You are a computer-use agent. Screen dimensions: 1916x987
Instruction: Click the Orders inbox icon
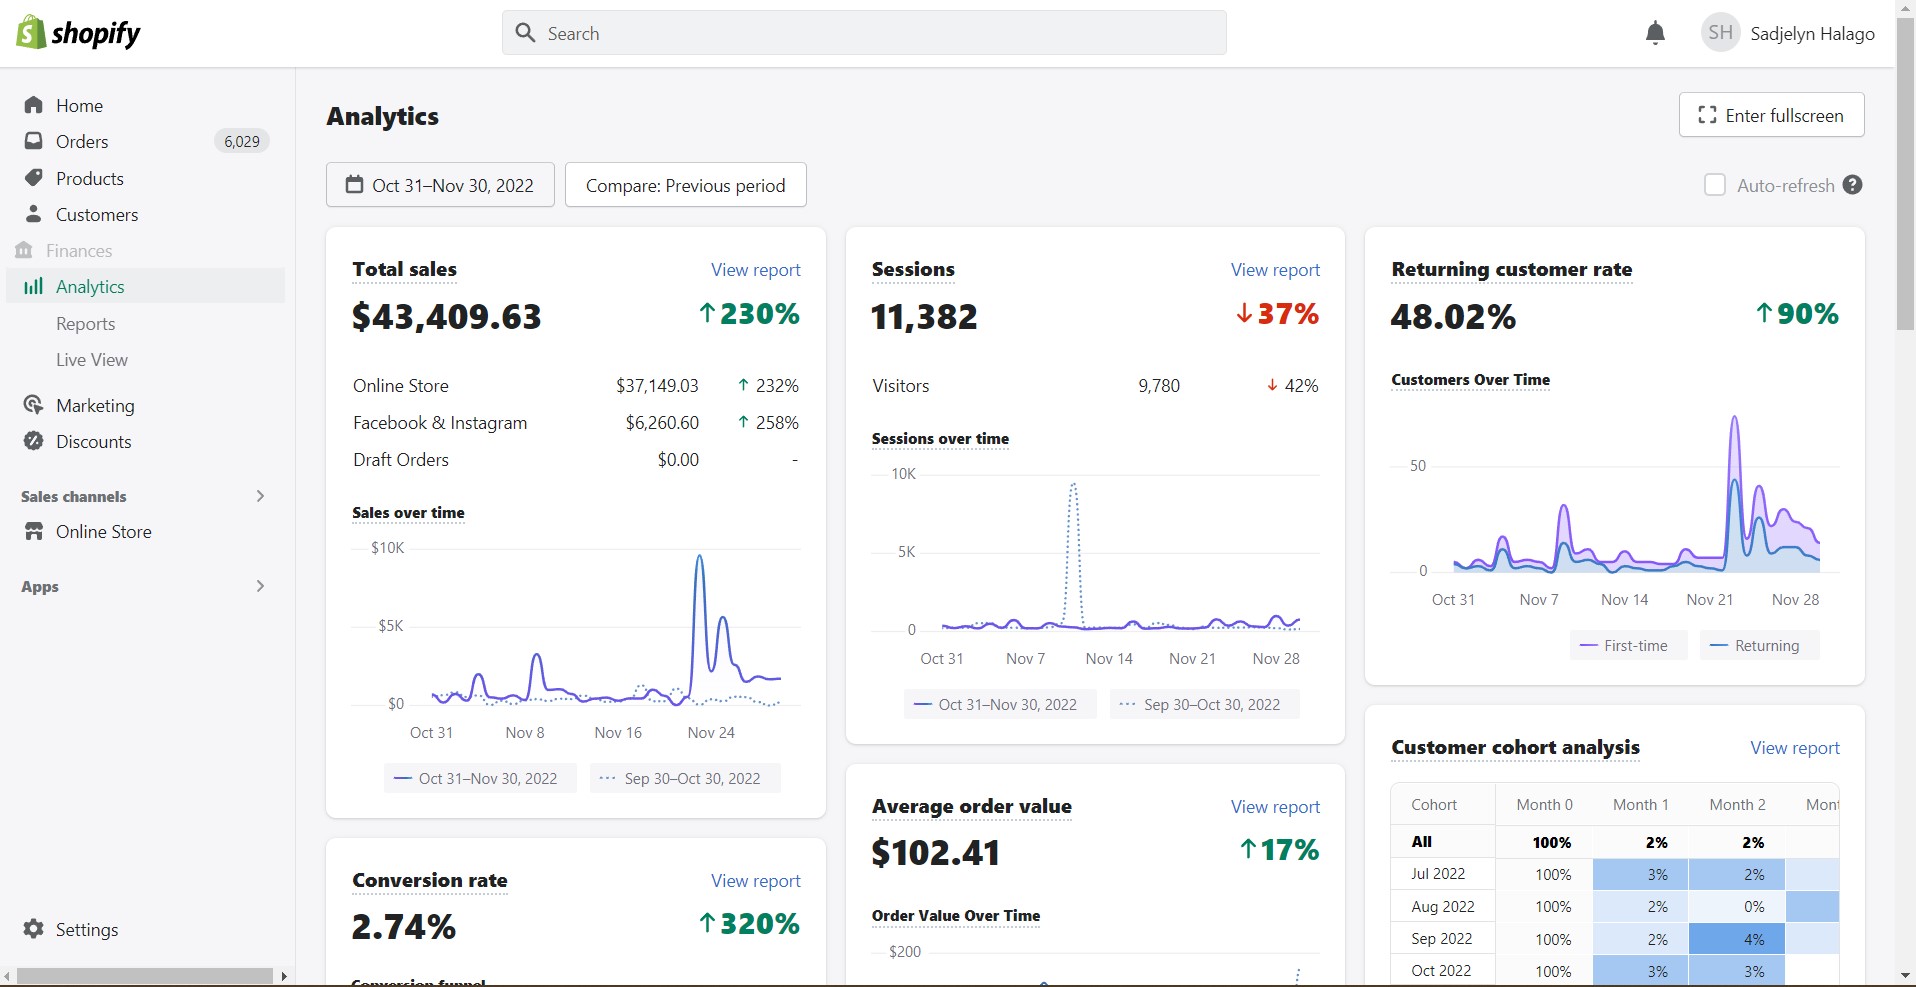click(34, 141)
